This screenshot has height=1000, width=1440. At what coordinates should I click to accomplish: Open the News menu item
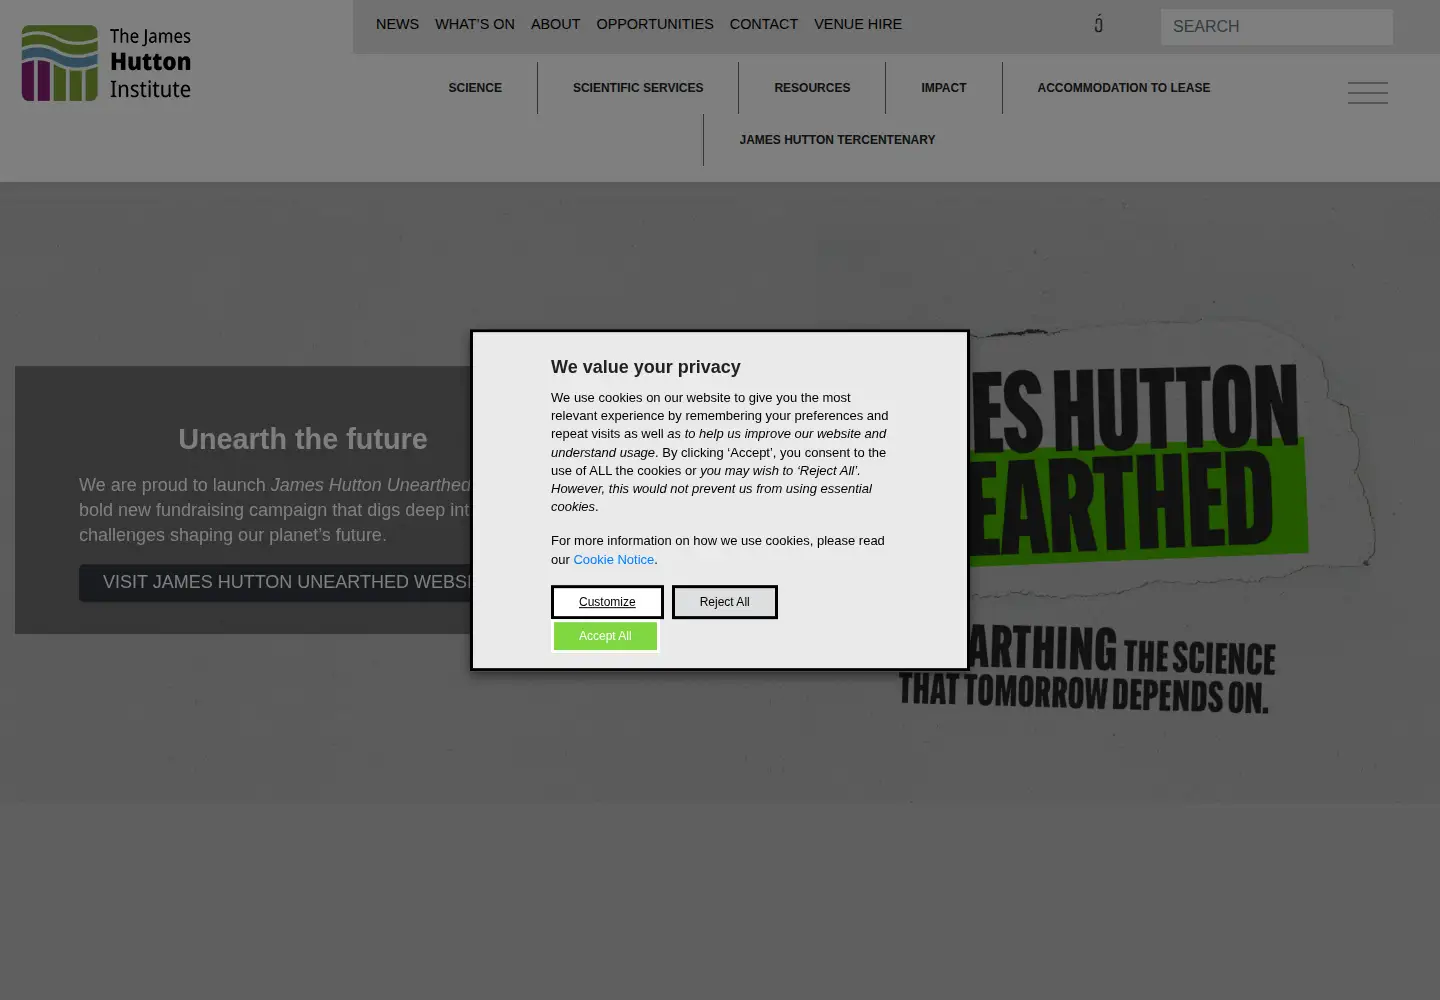(x=397, y=24)
